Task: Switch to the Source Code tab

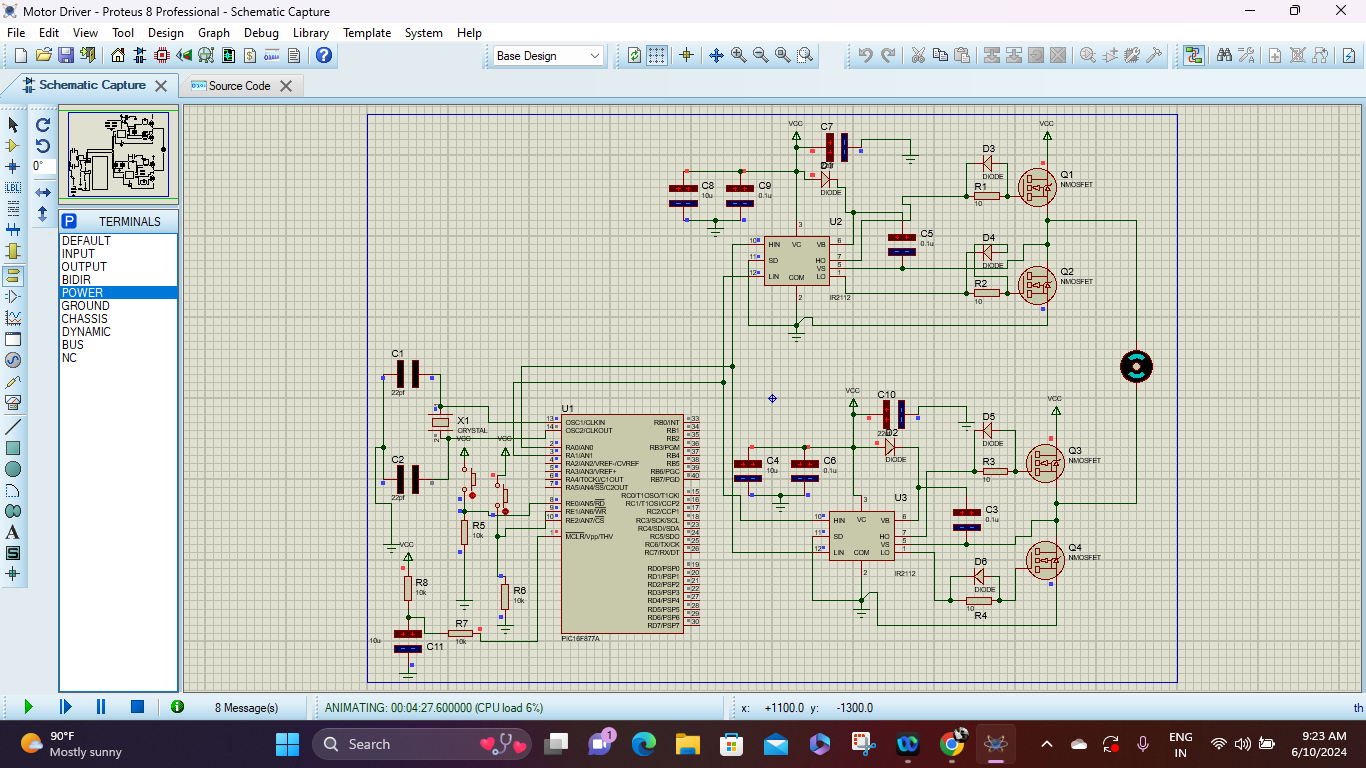Action: (x=239, y=86)
